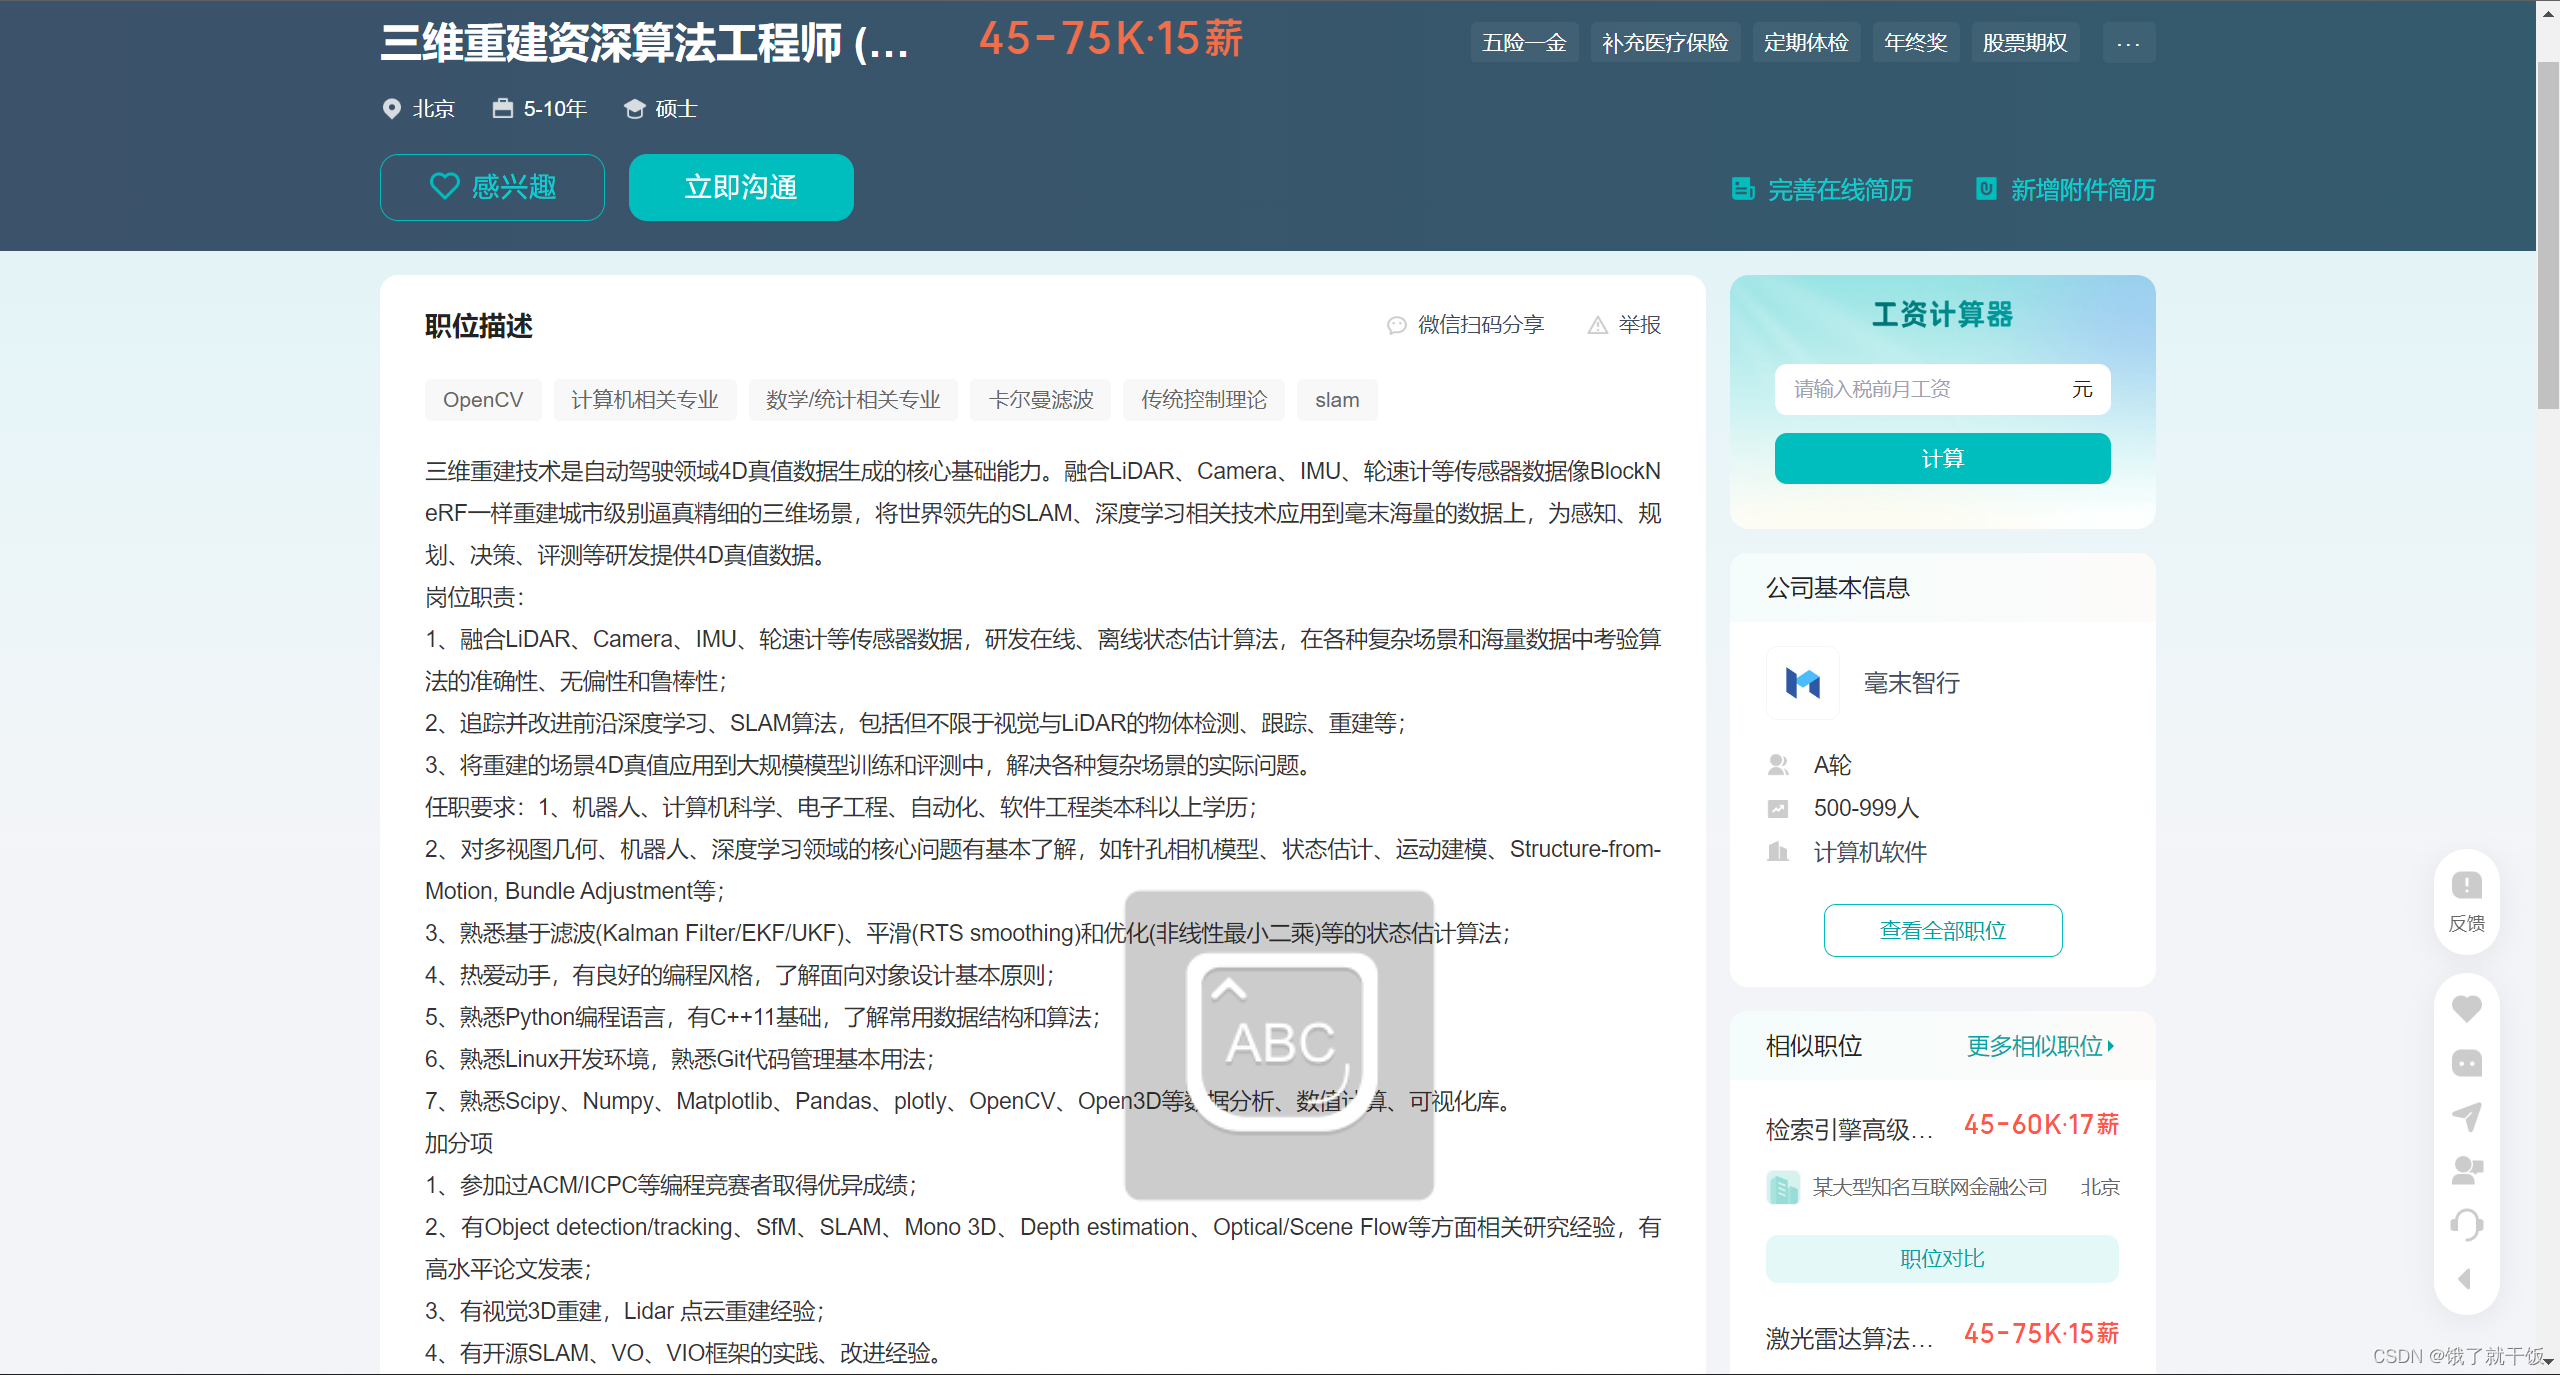Click the 某大型知名互联网金融公司 company name
The image size is (2560, 1375).
coord(1930,1188)
